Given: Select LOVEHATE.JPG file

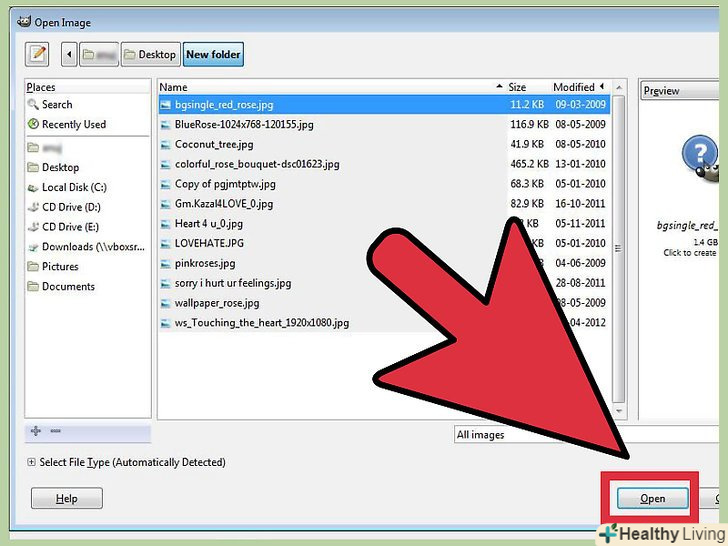Looking at the screenshot, I should point(384,243).
